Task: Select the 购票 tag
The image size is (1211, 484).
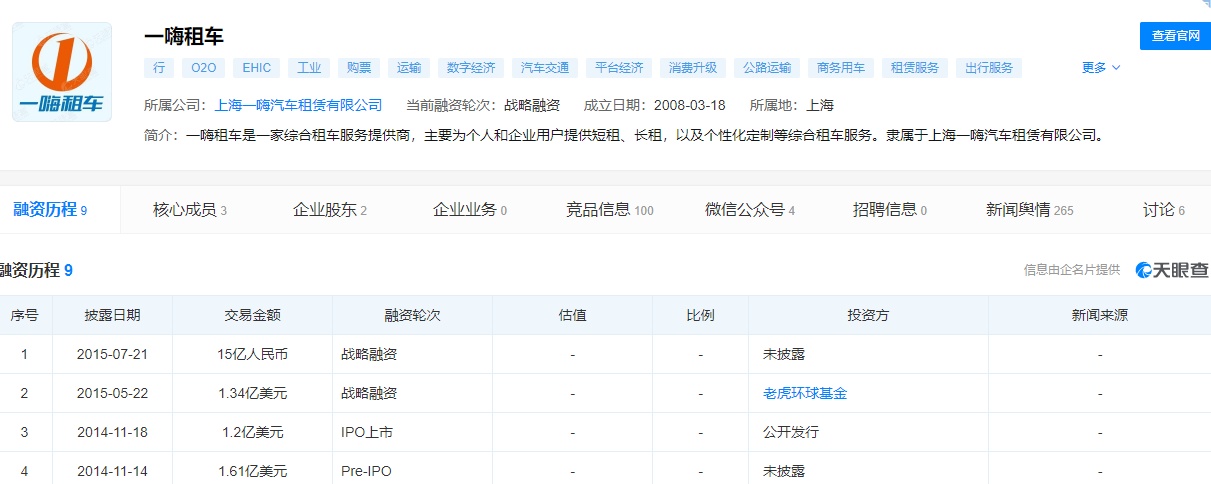Action: click(359, 68)
